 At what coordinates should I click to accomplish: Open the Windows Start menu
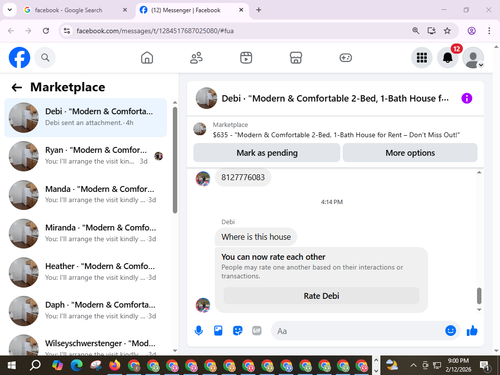11,365
